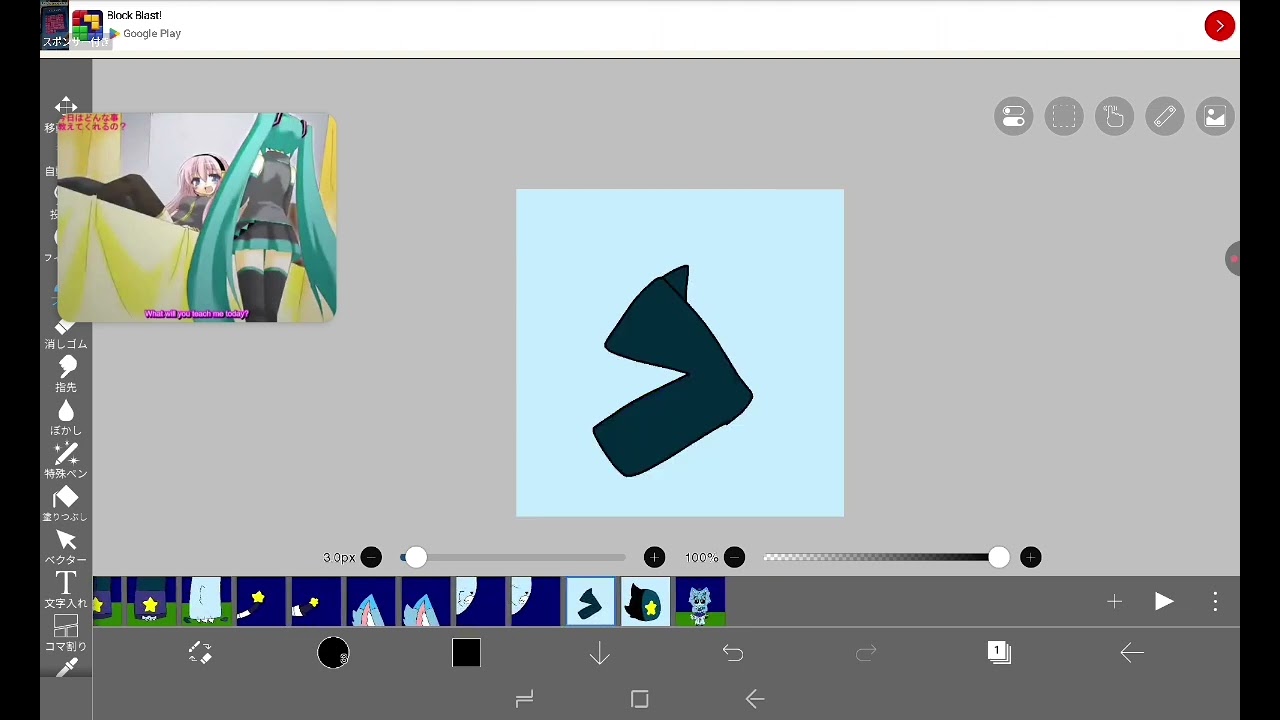
Task: Undo the last stroke
Action: 733,653
